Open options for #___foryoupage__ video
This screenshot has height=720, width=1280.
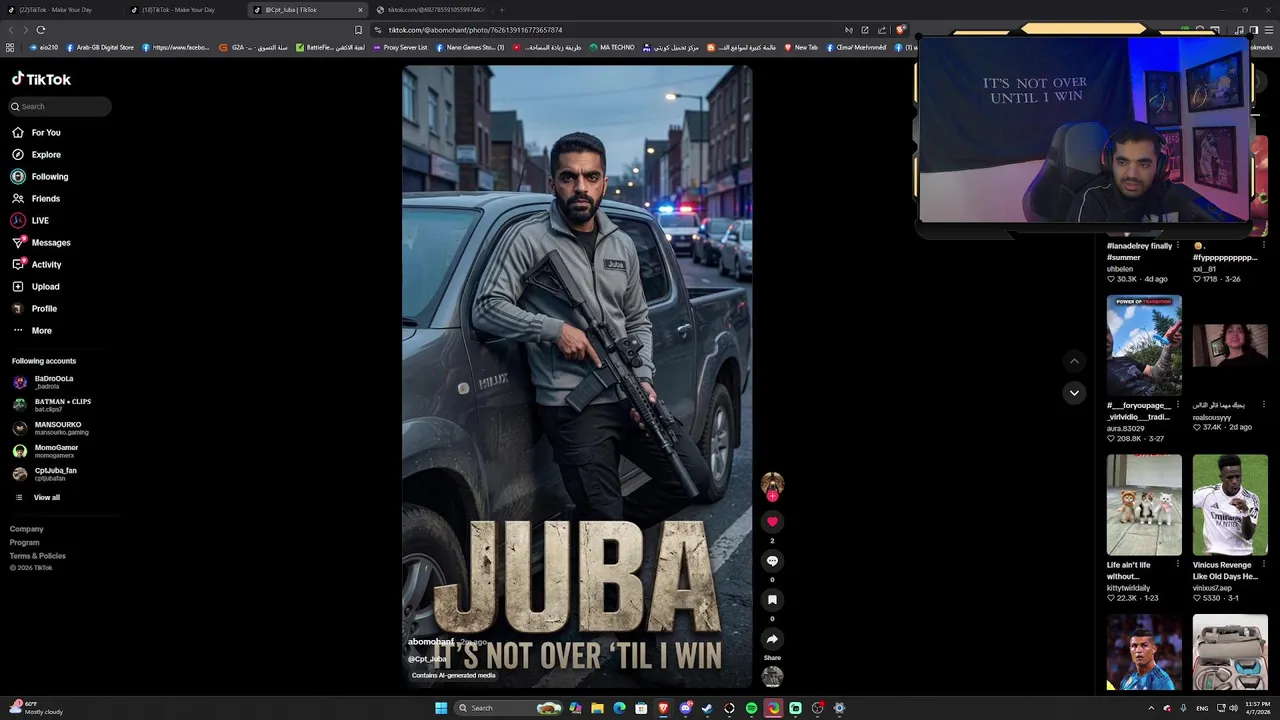tap(1178, 405)
